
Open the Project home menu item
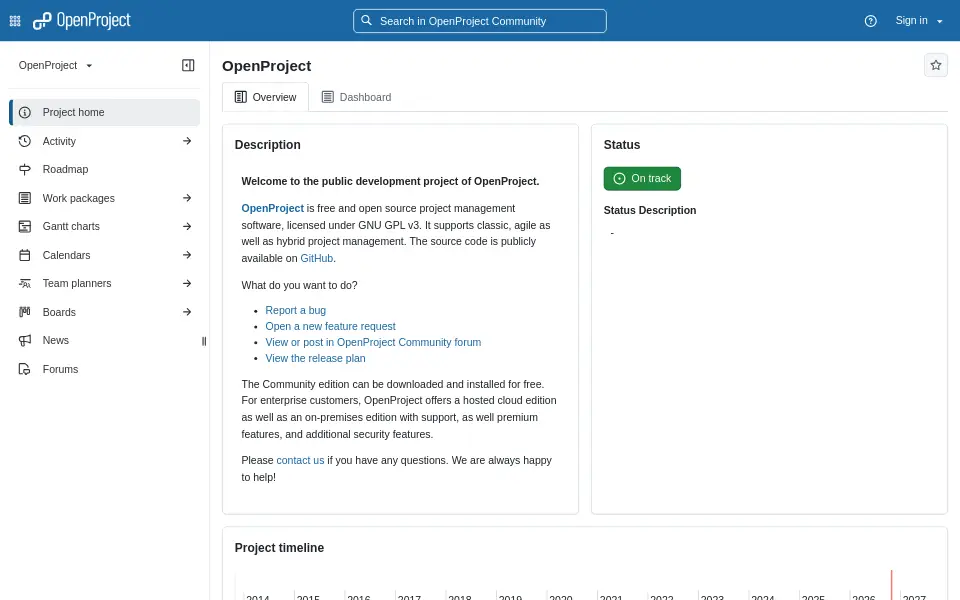pyautogui.click(x=105, y=113)
